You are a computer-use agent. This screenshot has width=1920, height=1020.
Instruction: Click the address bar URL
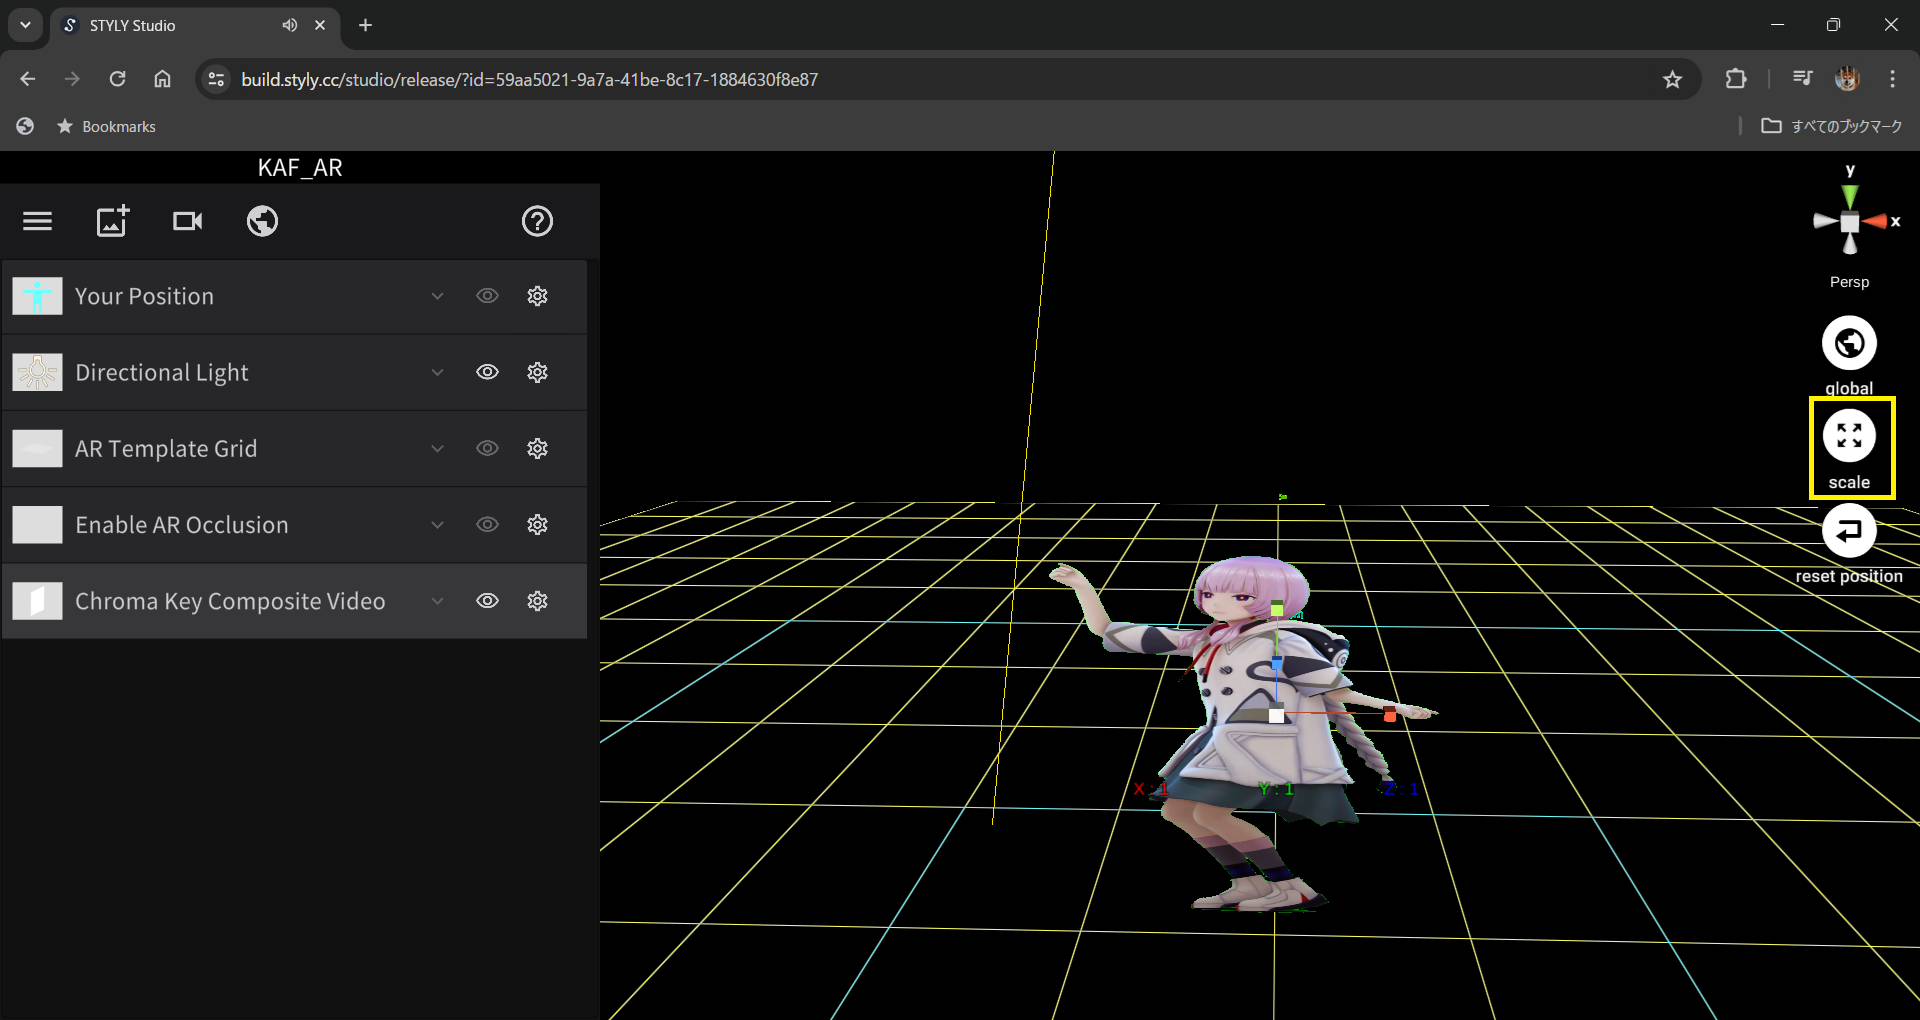529,79
